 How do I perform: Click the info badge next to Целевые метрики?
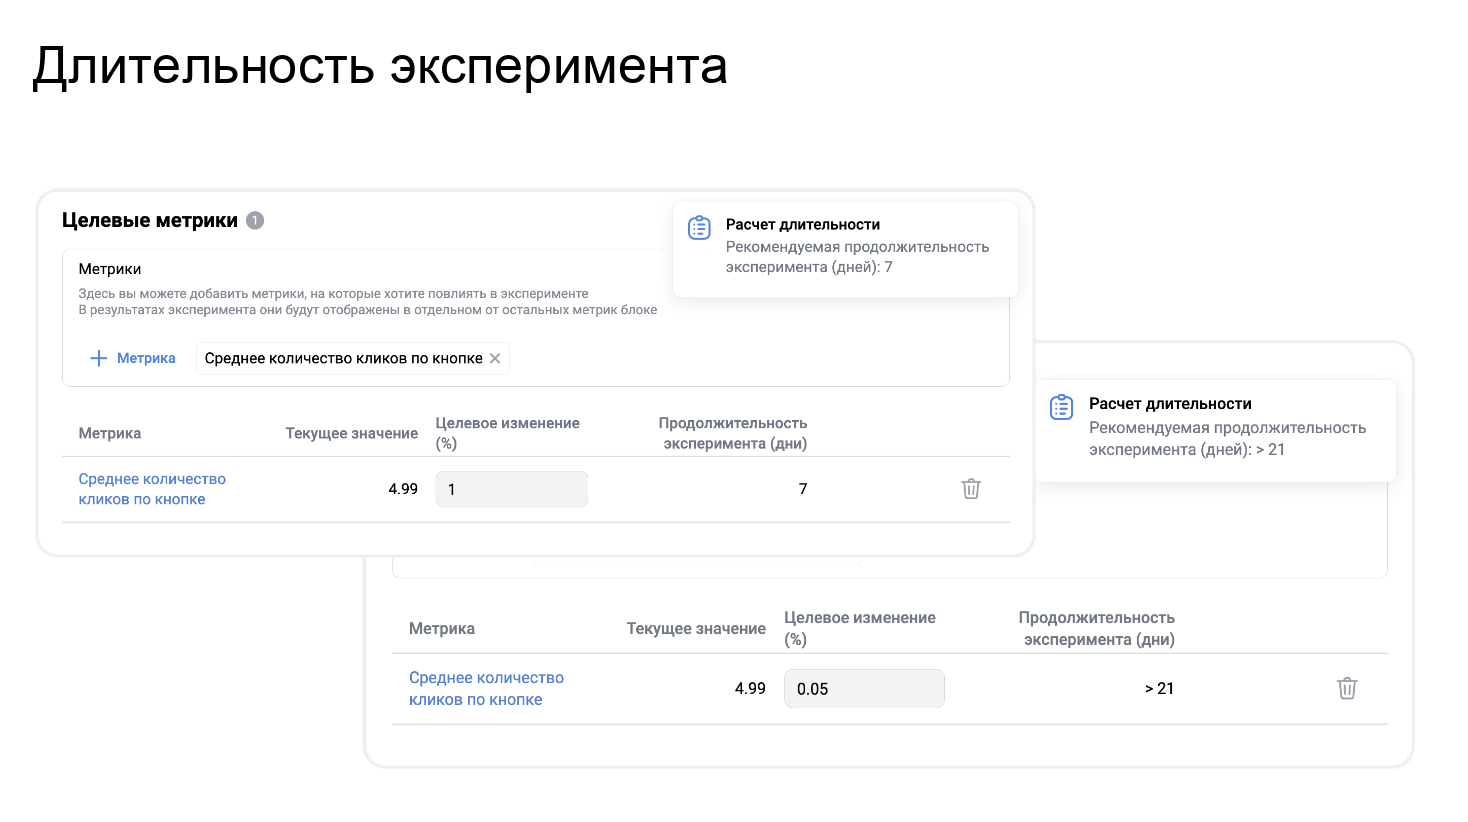(255, 220)
